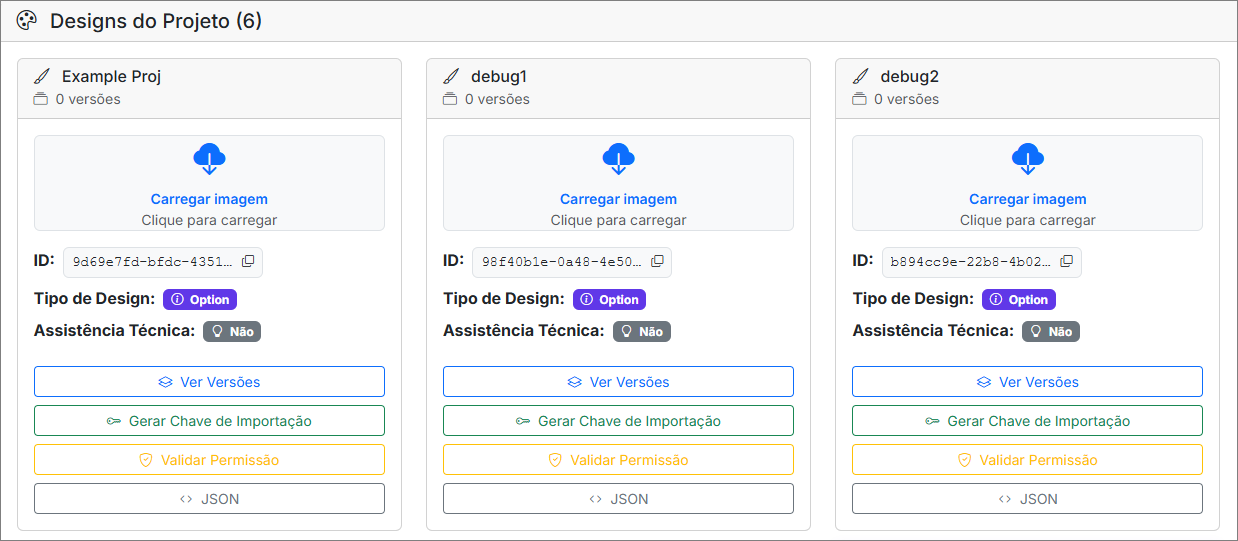
Task: Click the Option badge in debug2
Action: click(x=1019, y=299)
